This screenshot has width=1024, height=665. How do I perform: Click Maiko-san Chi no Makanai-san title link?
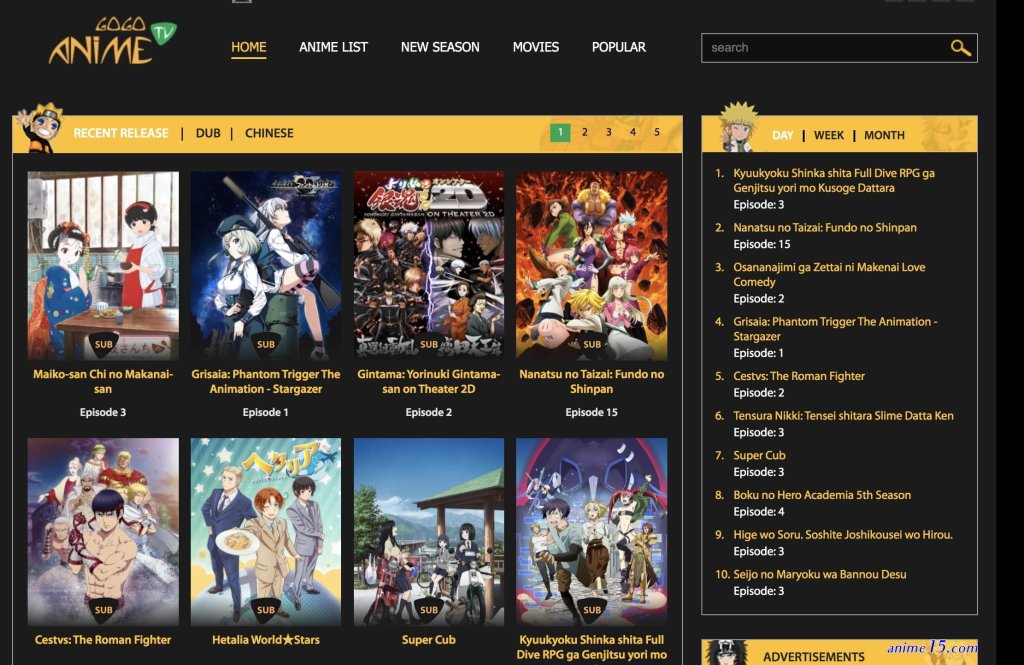click(x=103, y=381)
